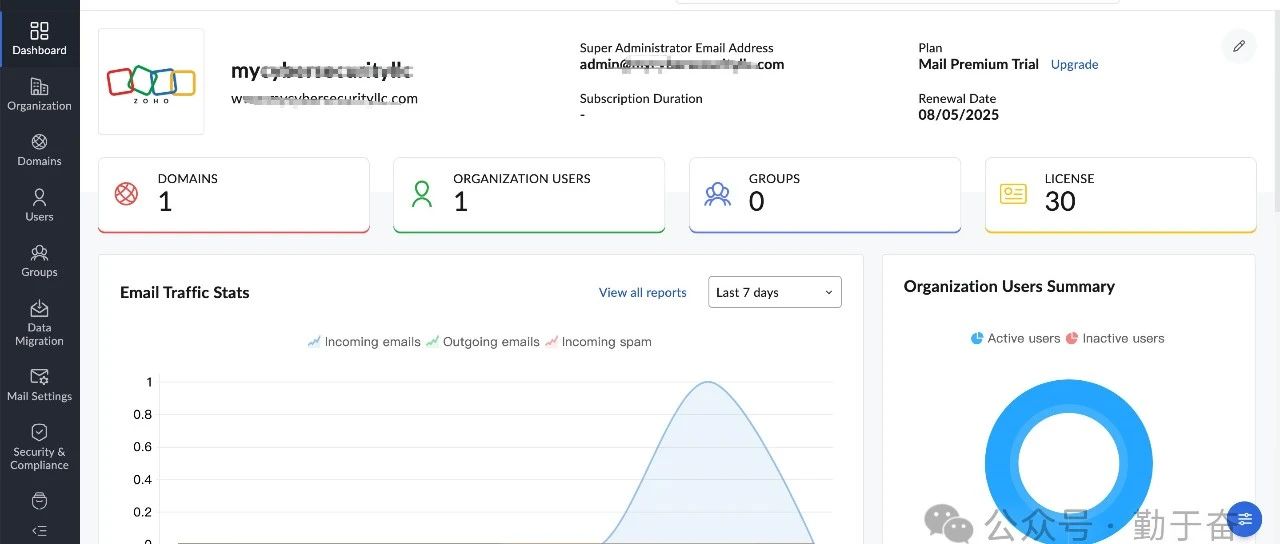The image size is (1280, 544).
Task: Click the green person Organization Users icon
Action: tap(422, 194)
